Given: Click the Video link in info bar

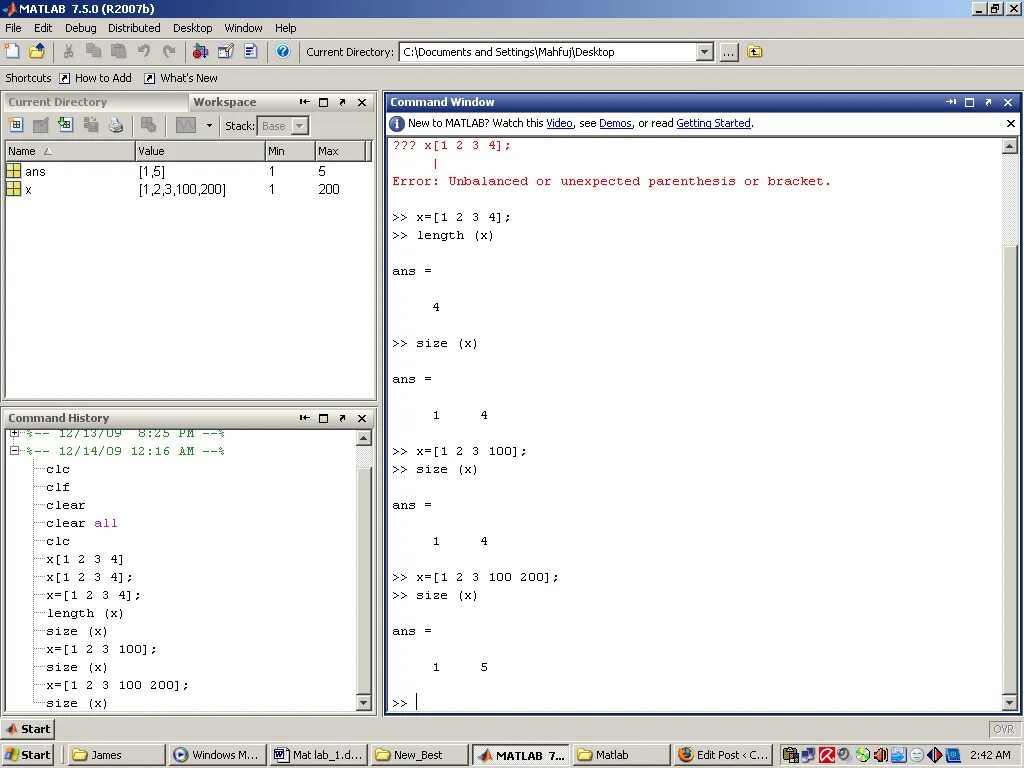Looking at the screenshot, I should (x=559, y=123).
